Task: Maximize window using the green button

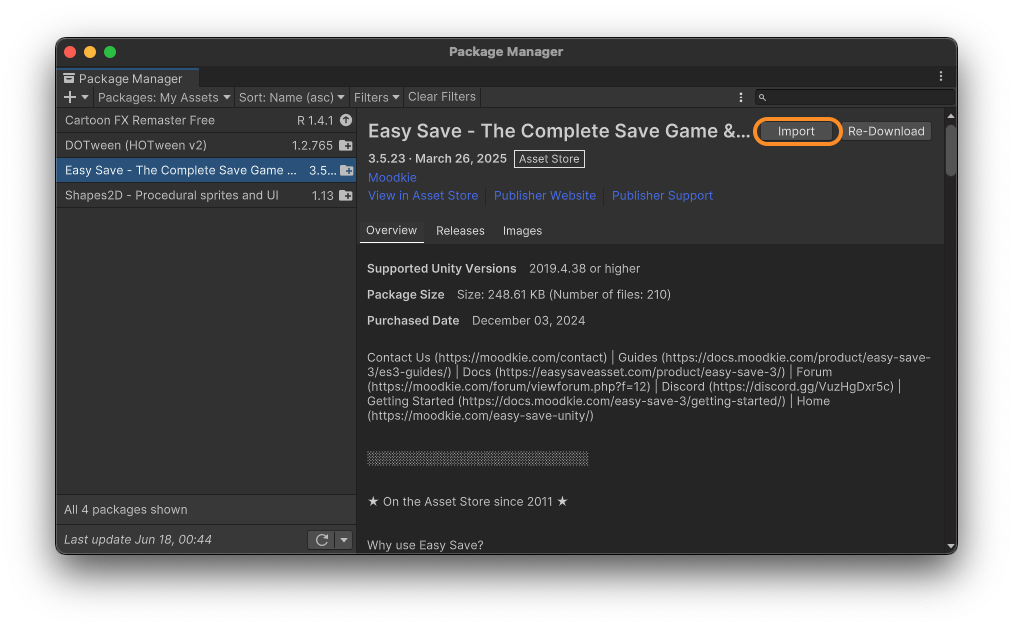Action: [x=110, y=52]
